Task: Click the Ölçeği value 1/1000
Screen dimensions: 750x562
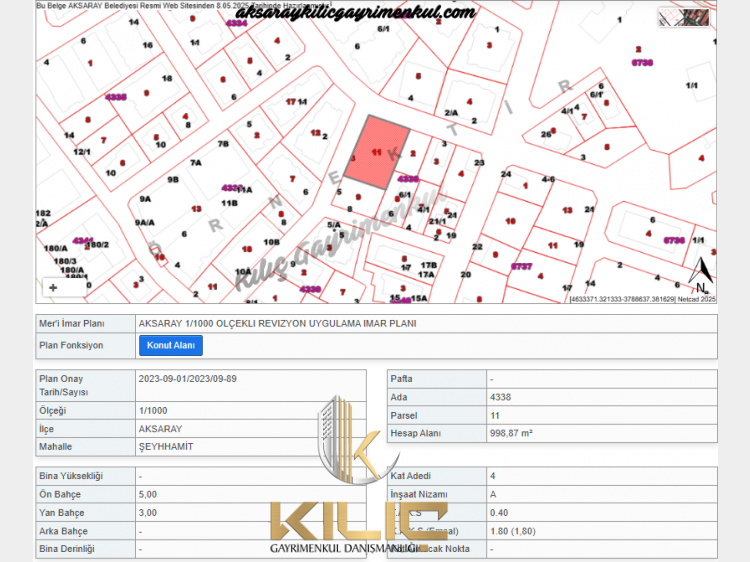Action: point(153,410)
